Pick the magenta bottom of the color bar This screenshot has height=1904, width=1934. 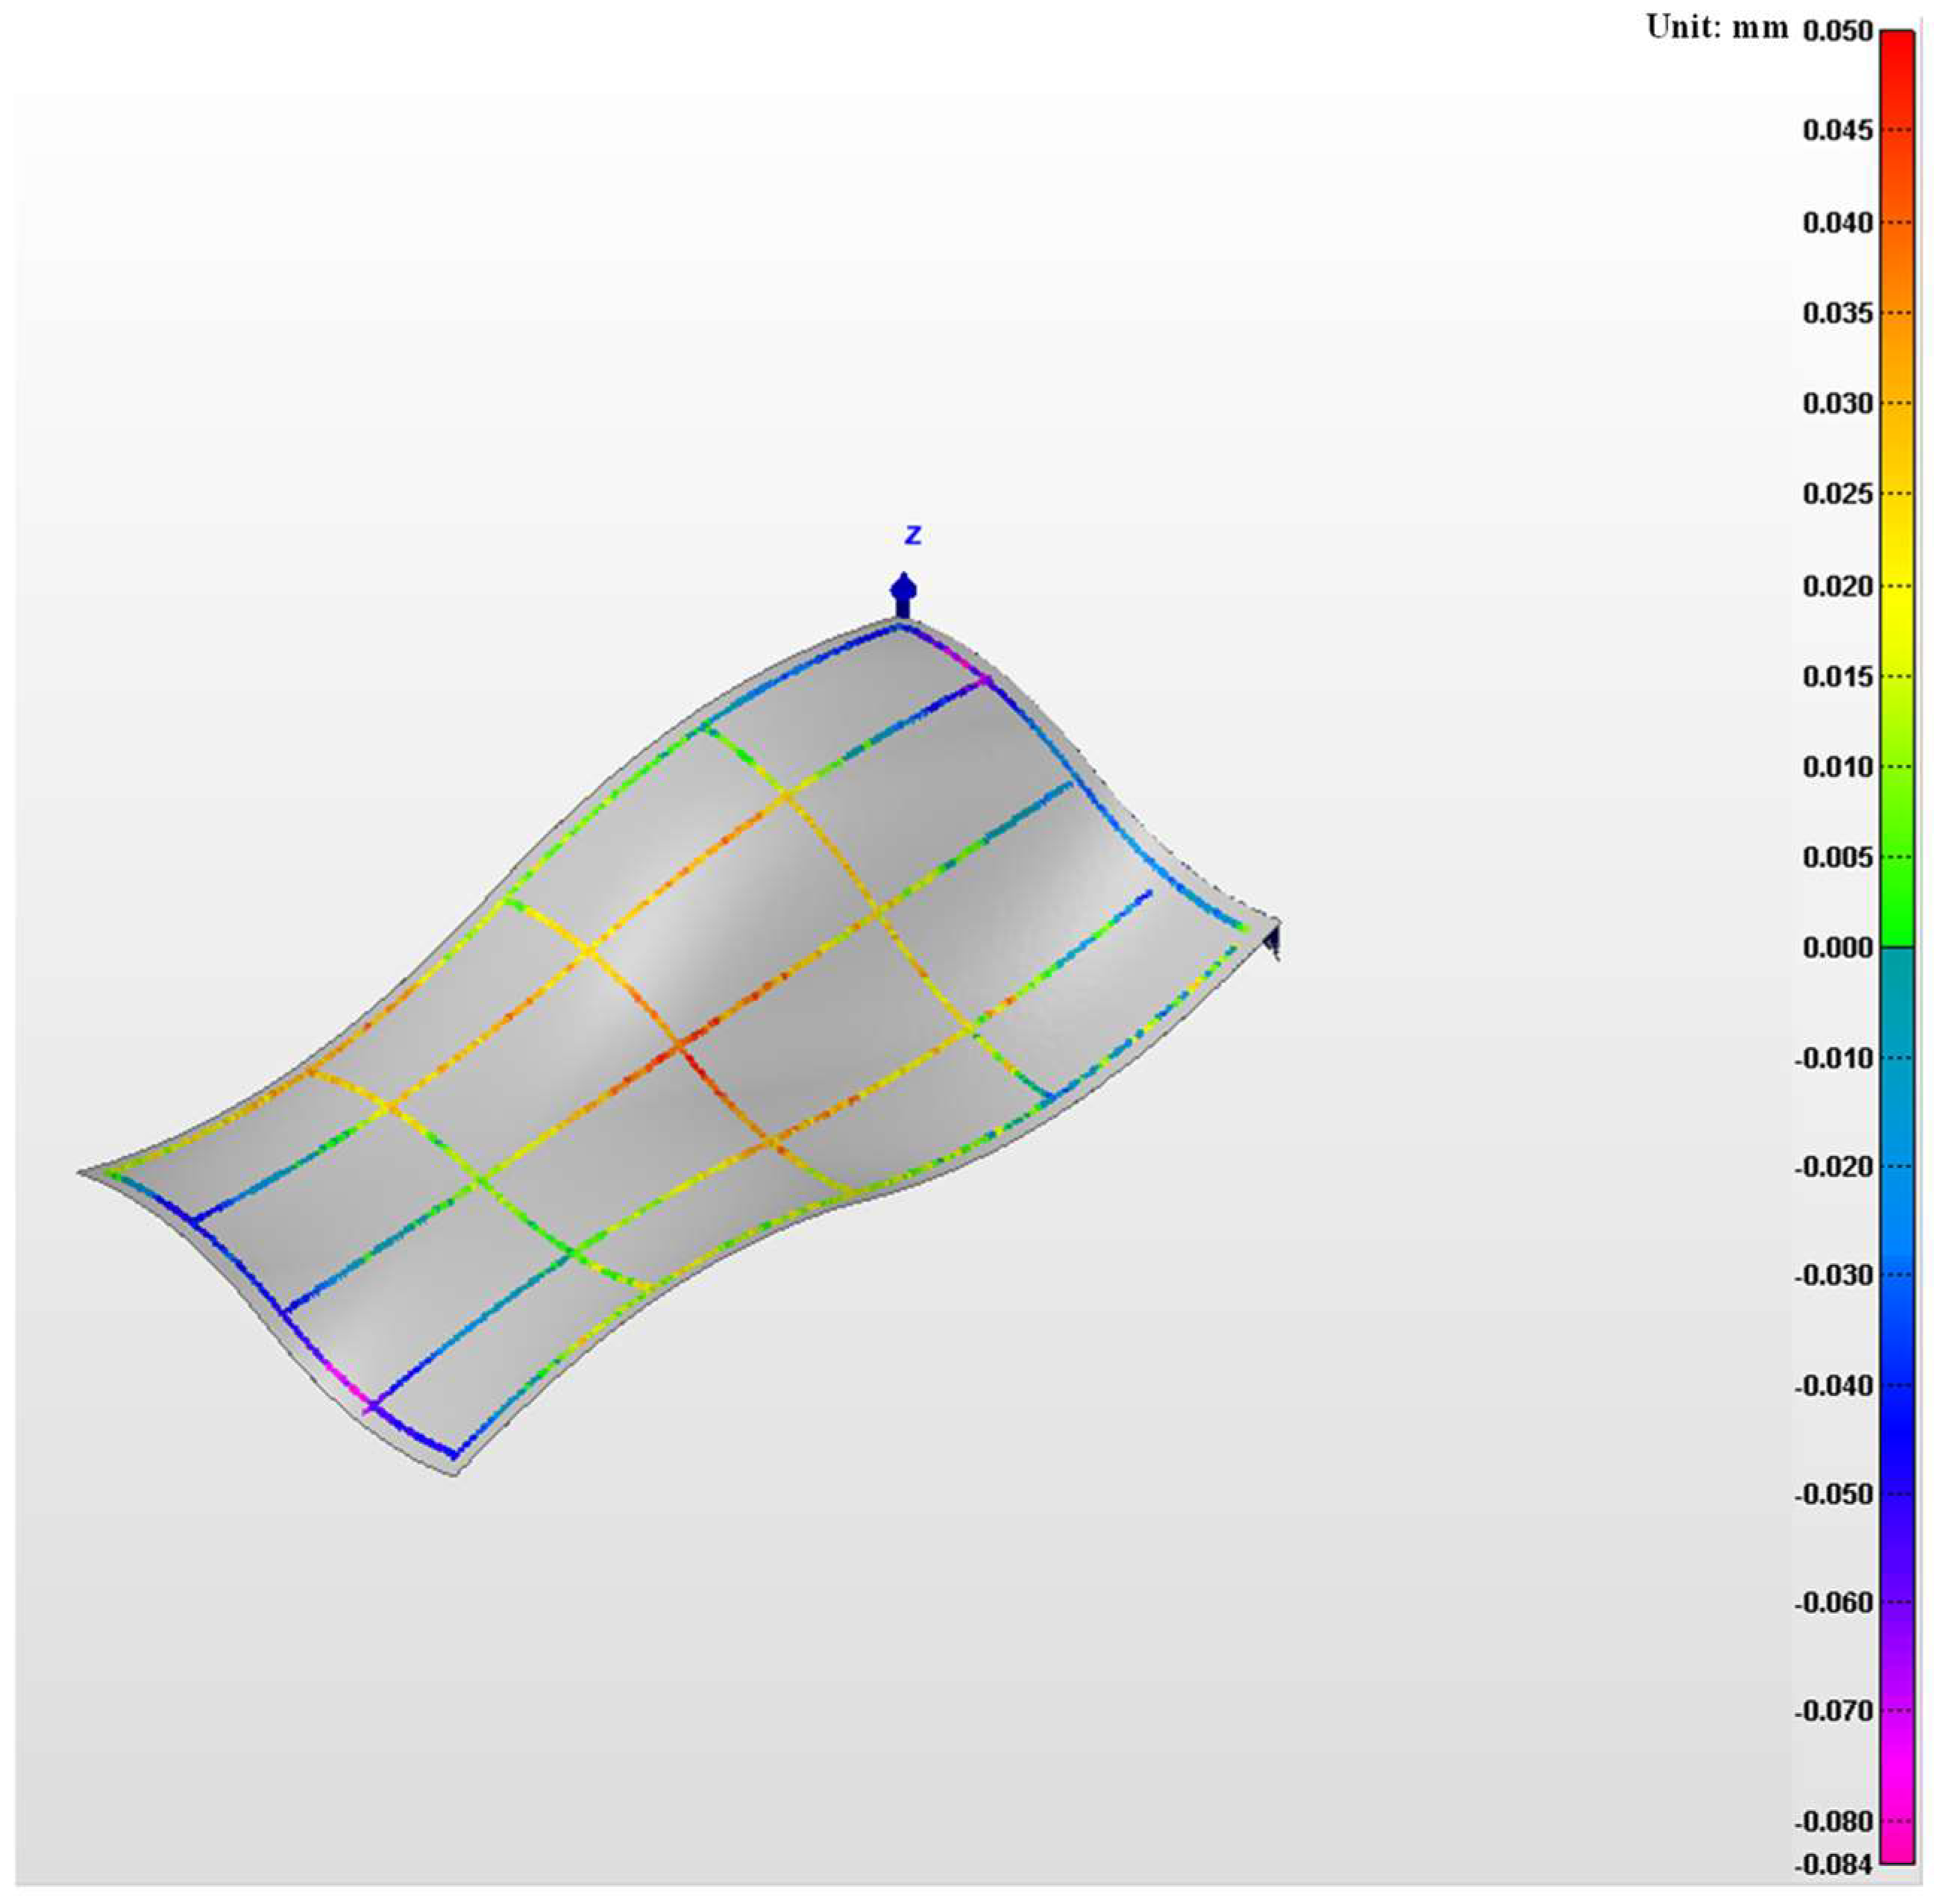tap(1897, 1850)
